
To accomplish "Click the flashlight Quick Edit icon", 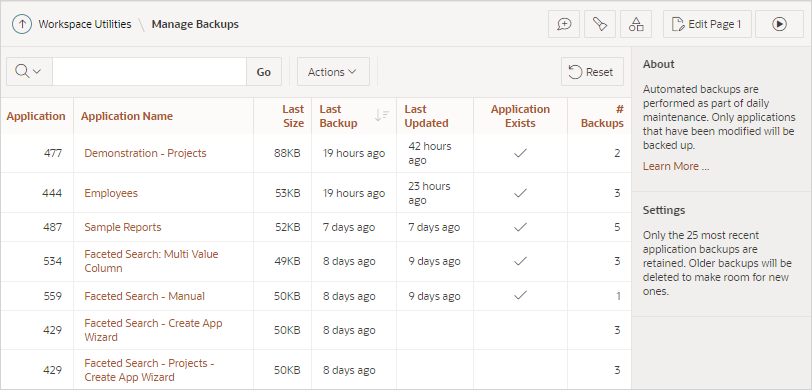I will tap(600, 24).
